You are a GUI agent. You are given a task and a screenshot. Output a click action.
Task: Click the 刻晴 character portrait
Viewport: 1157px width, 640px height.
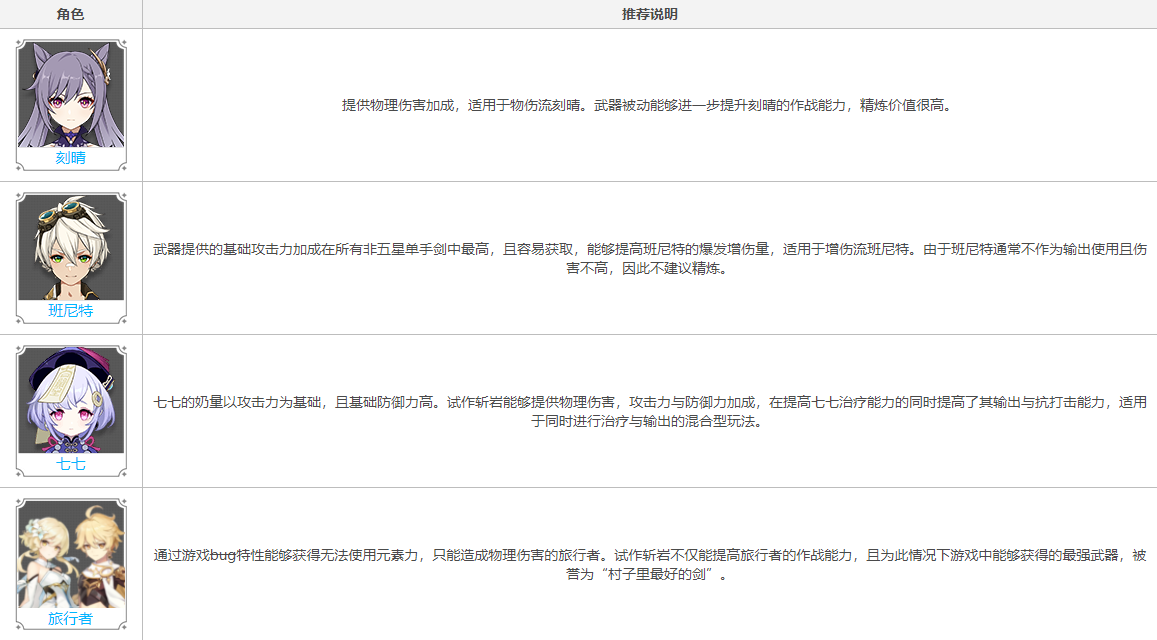pos(71,94)
